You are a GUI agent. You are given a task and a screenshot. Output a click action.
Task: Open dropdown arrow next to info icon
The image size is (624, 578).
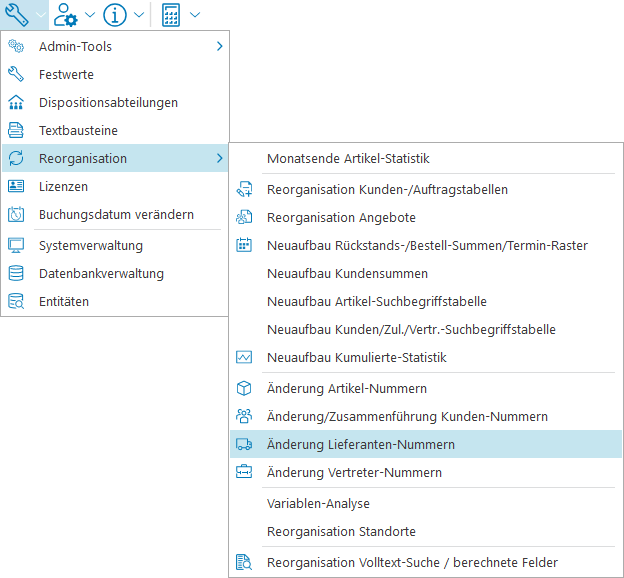pyautogui.click(x=139, y=15)
